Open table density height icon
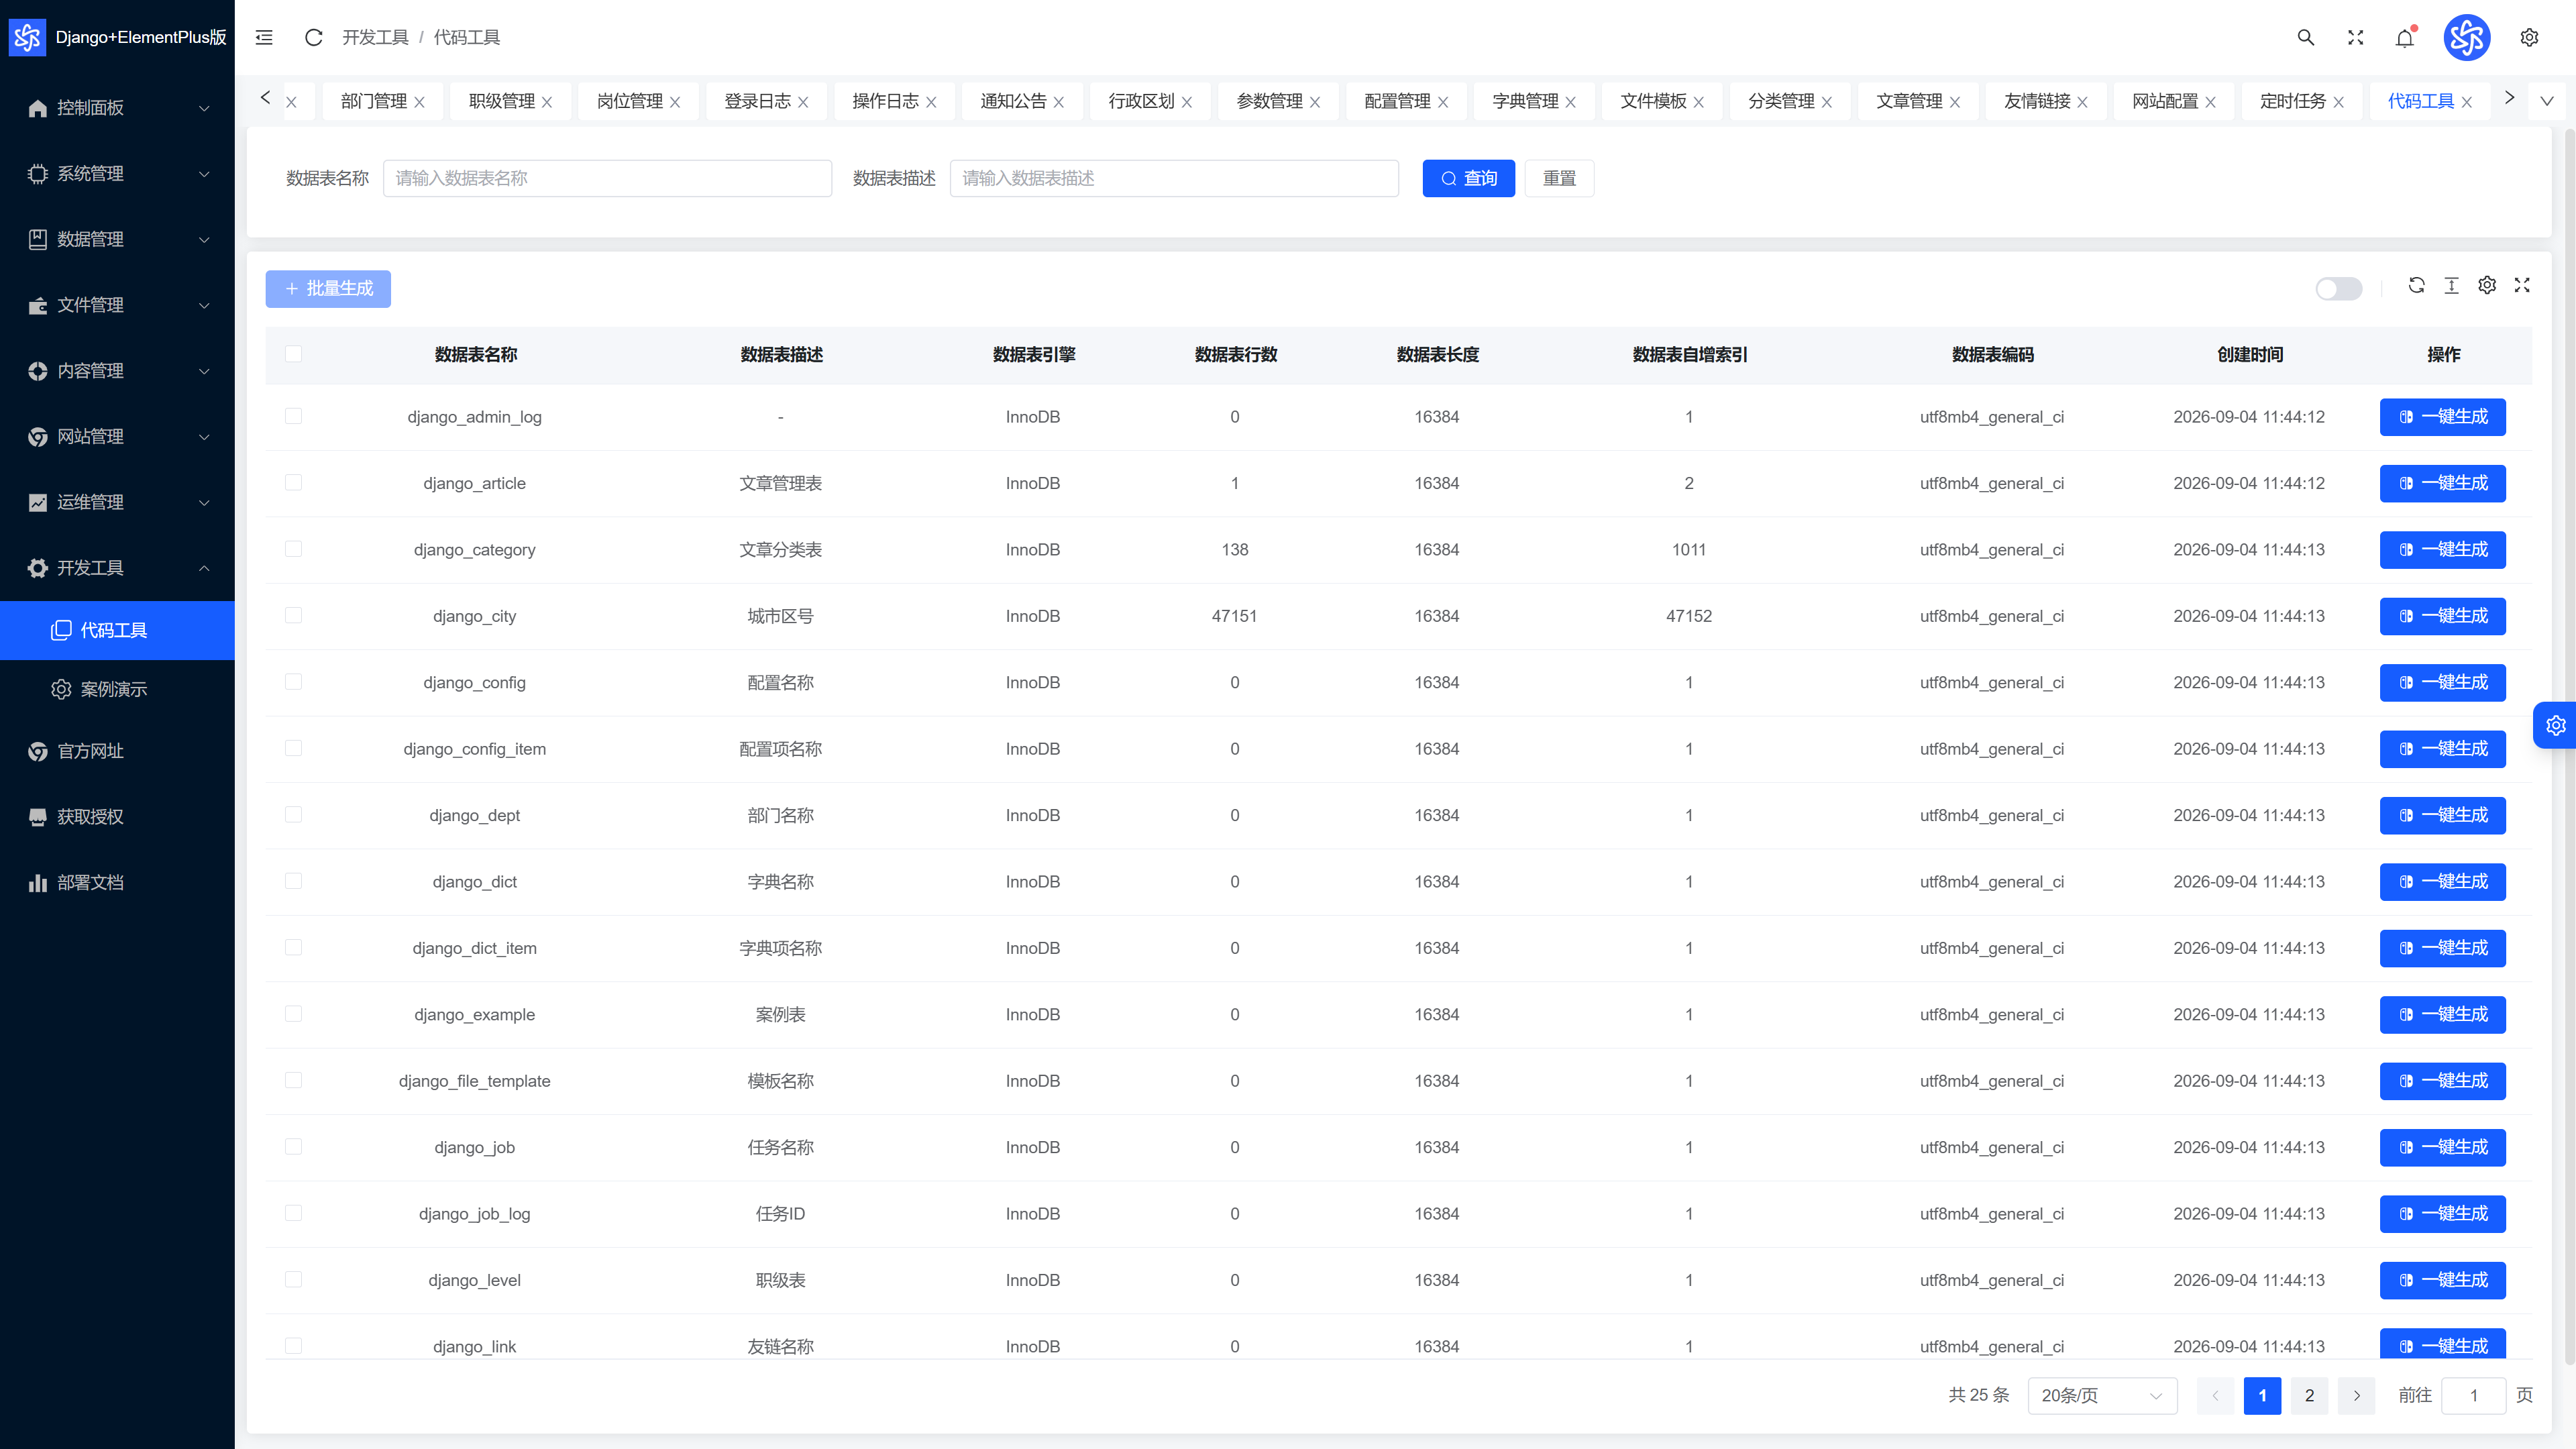This screenshot has width=2576, height=1449. coord(2451,285)
